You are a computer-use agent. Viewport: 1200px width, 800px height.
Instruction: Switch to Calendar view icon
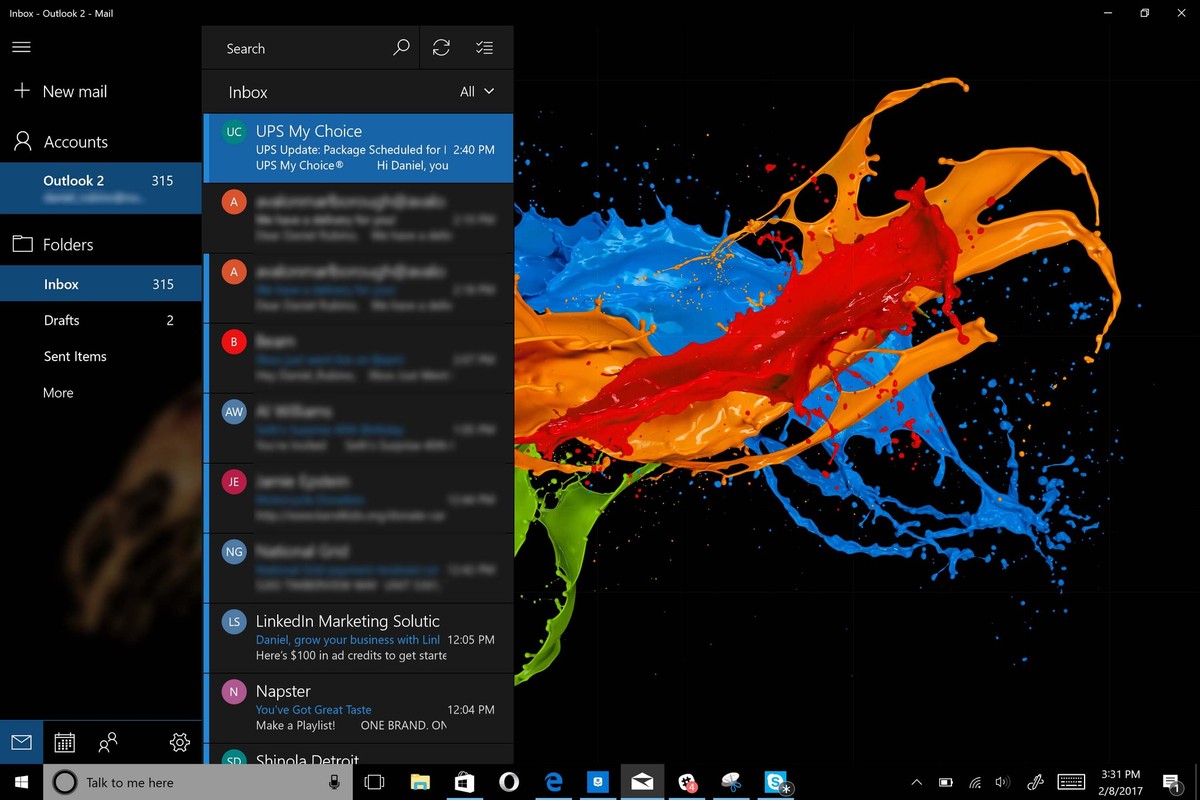[x=64, y=742]
